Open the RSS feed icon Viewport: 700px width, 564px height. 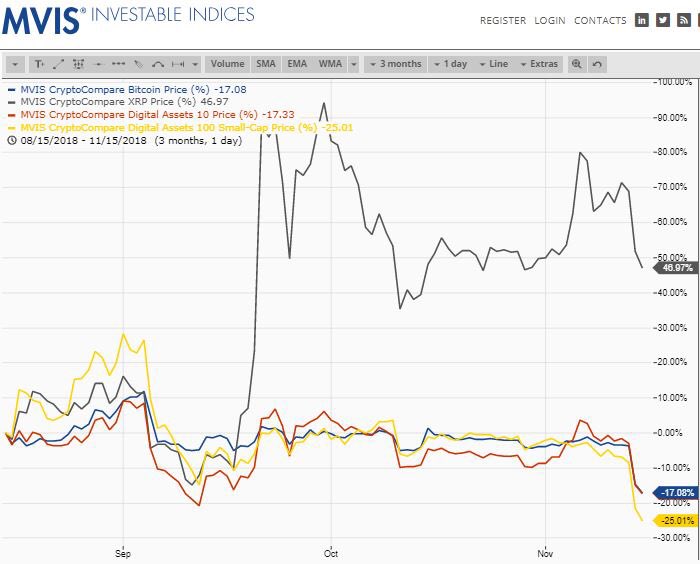pos(684,20)
